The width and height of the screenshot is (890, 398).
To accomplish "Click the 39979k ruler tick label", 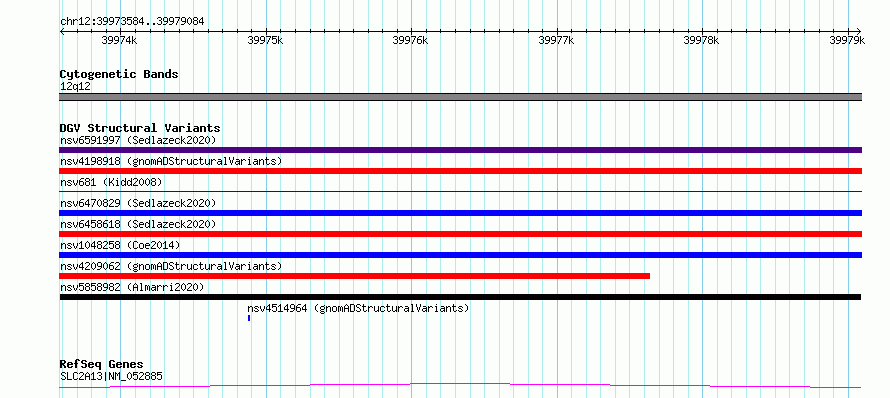I will point(847,40).
